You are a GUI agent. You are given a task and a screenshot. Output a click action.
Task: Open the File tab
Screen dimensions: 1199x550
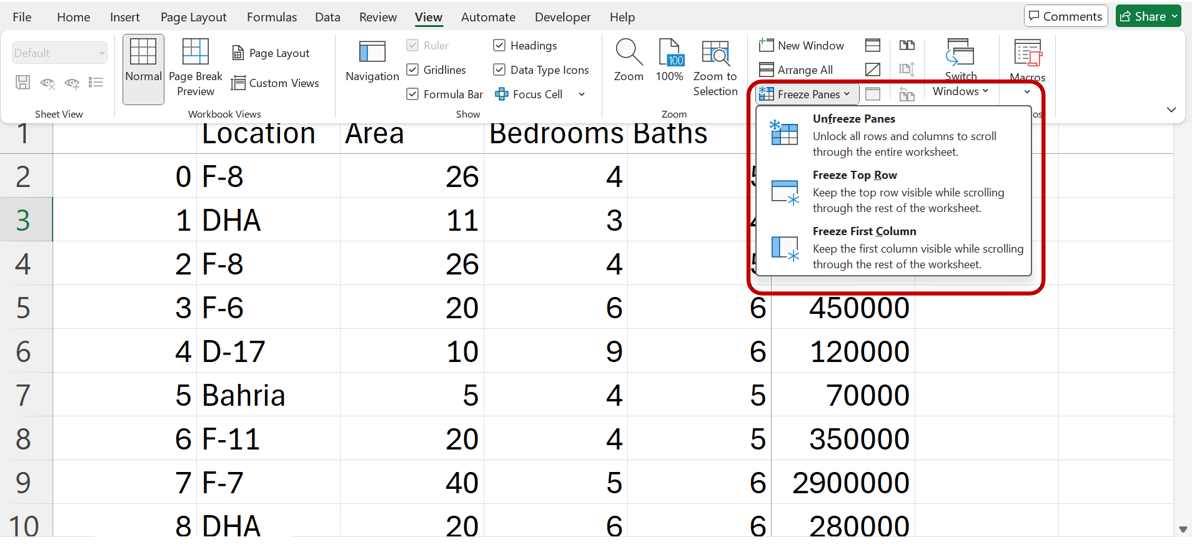click(22, 17)
